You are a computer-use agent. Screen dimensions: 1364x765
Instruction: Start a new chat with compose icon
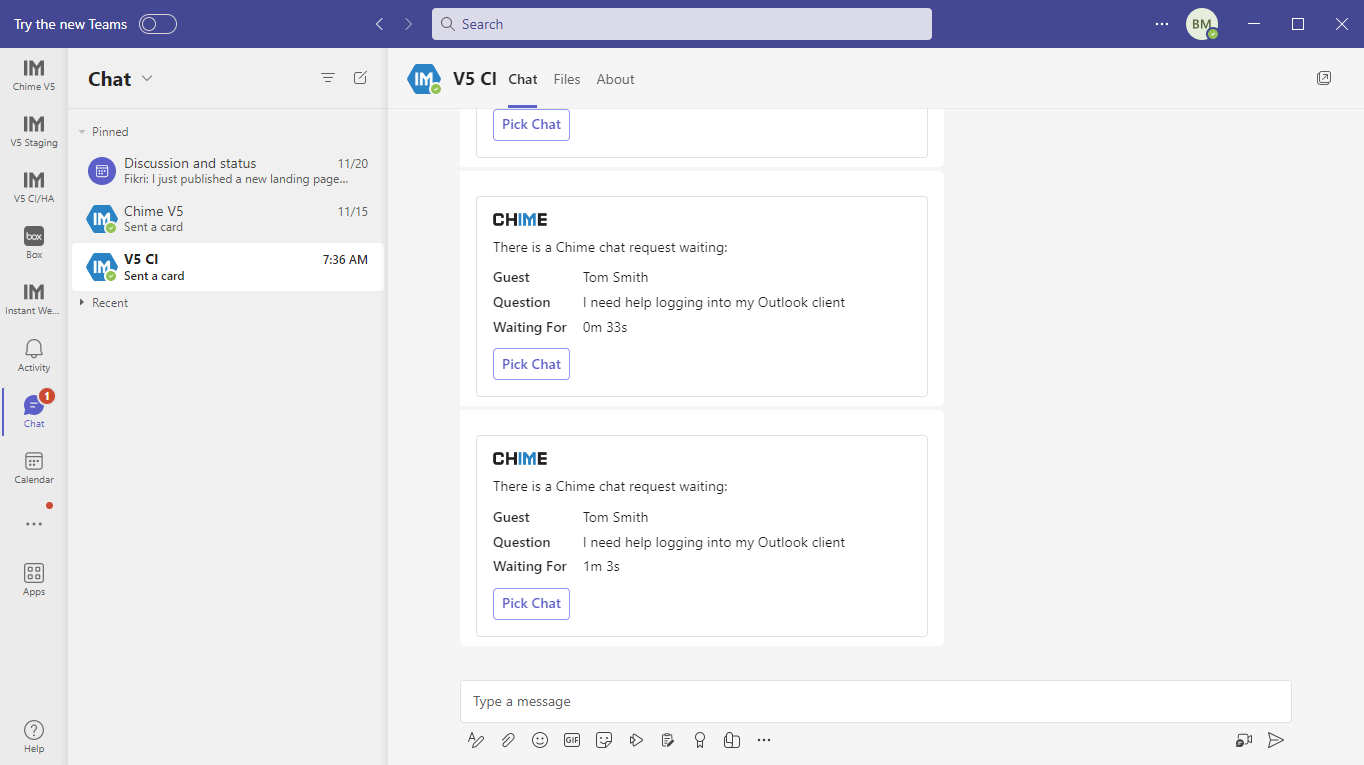(x=360, y=78)
